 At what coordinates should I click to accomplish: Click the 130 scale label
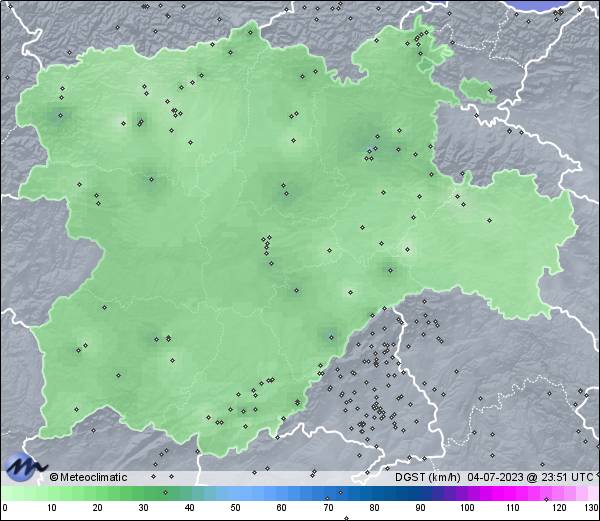coord(592,508)
